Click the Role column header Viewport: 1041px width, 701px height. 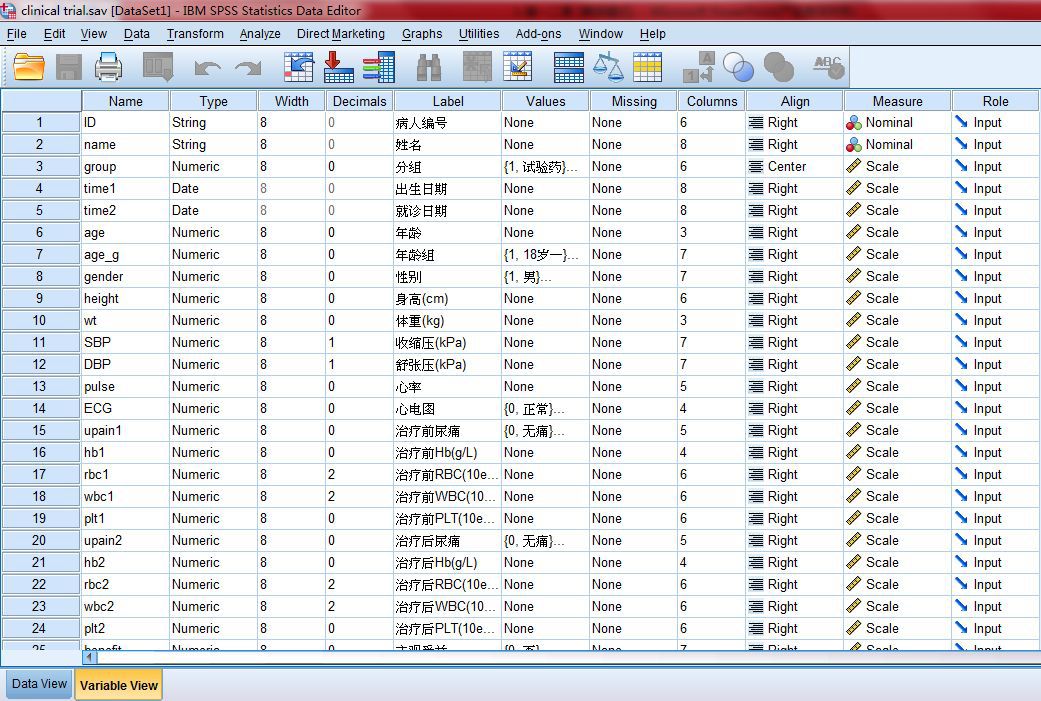click(995, 101)
